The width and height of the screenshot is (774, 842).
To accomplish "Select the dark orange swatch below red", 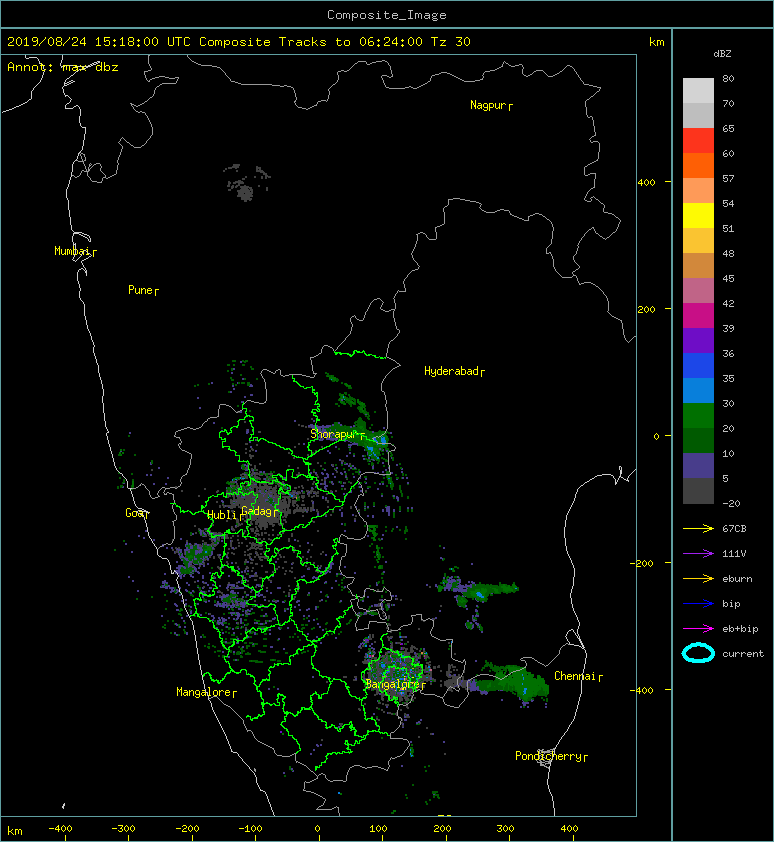I will pos(698,165).
